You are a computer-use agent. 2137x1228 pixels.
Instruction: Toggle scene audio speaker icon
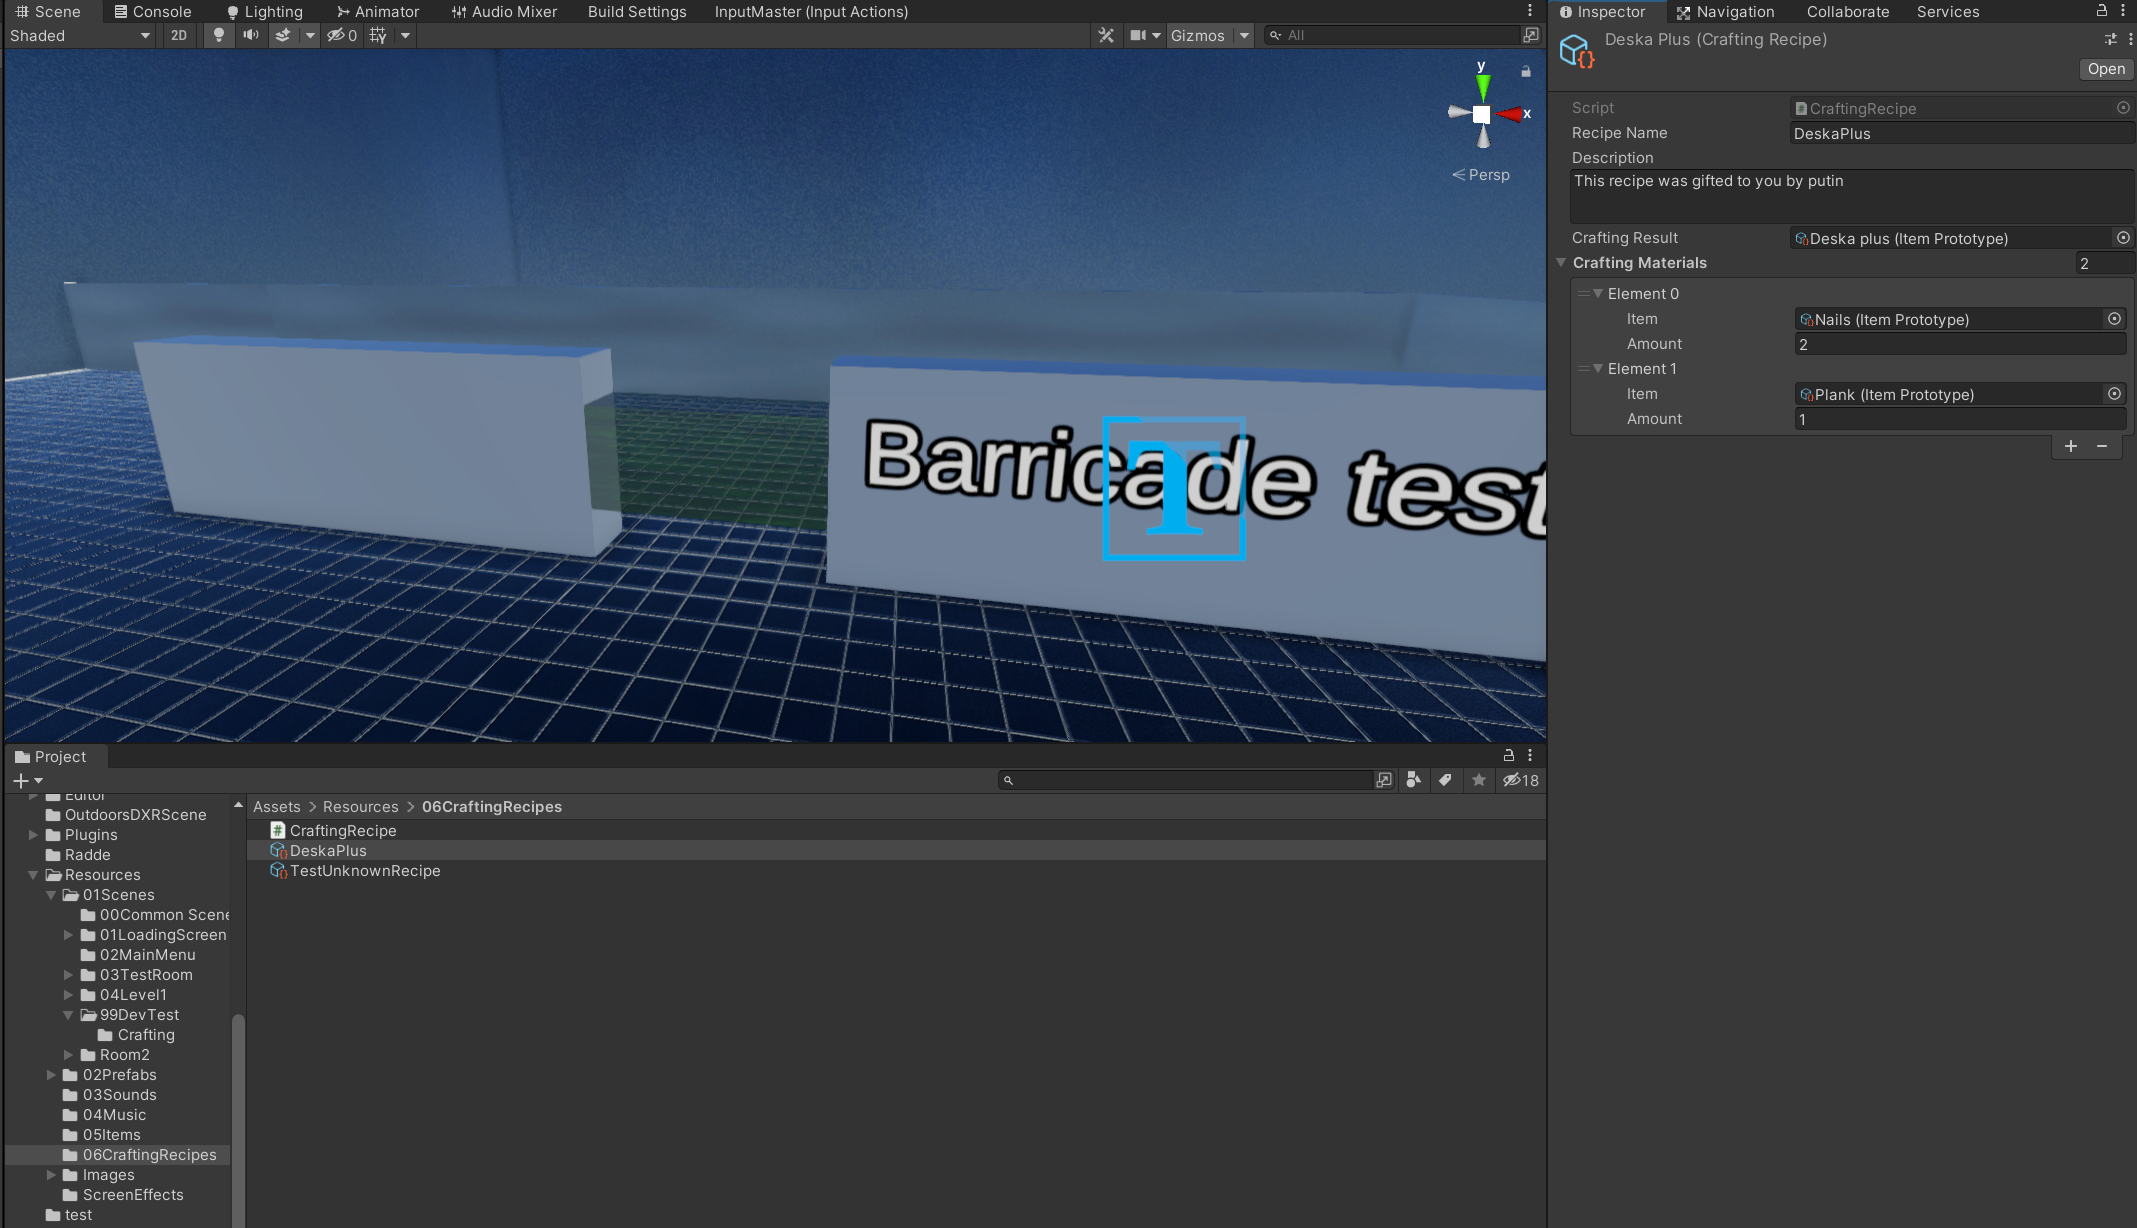[x=251, y=35]
